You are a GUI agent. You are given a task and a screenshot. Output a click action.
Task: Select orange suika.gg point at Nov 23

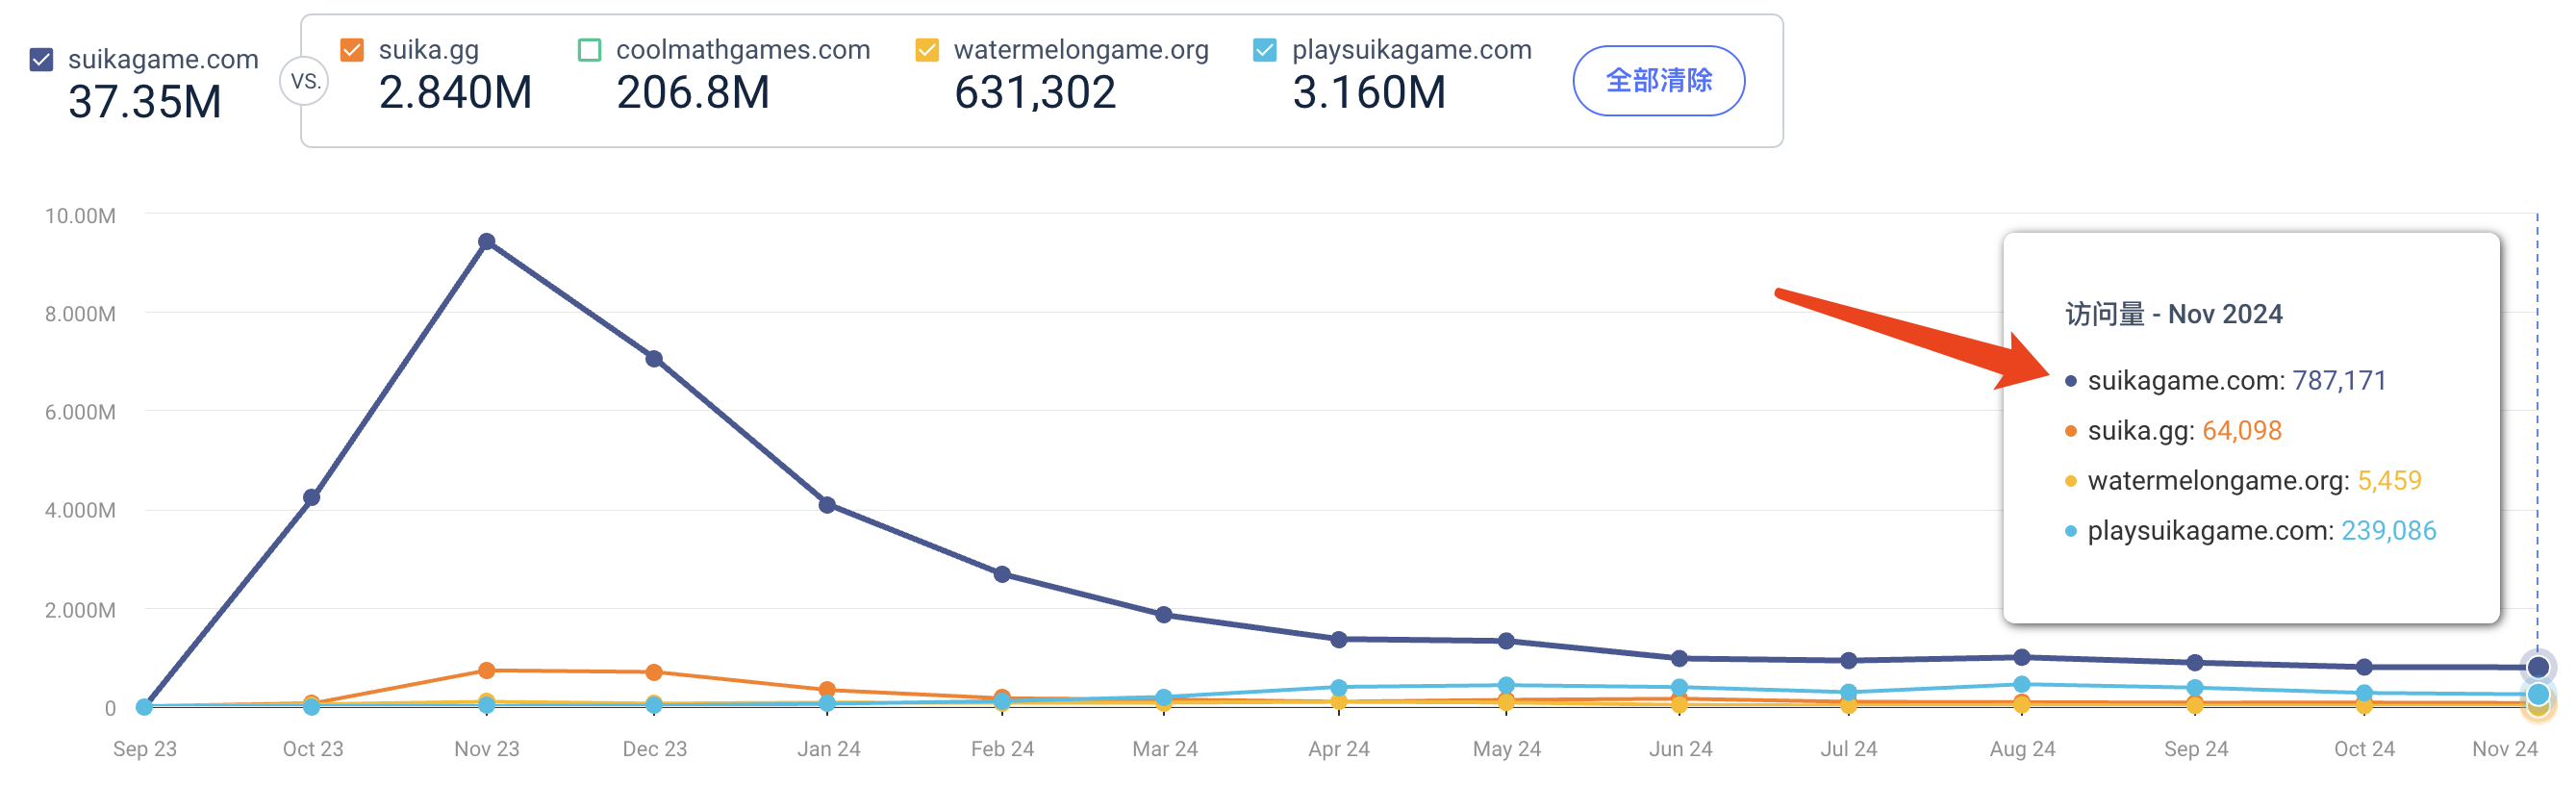pyautogui.click(x=487, y=670)
